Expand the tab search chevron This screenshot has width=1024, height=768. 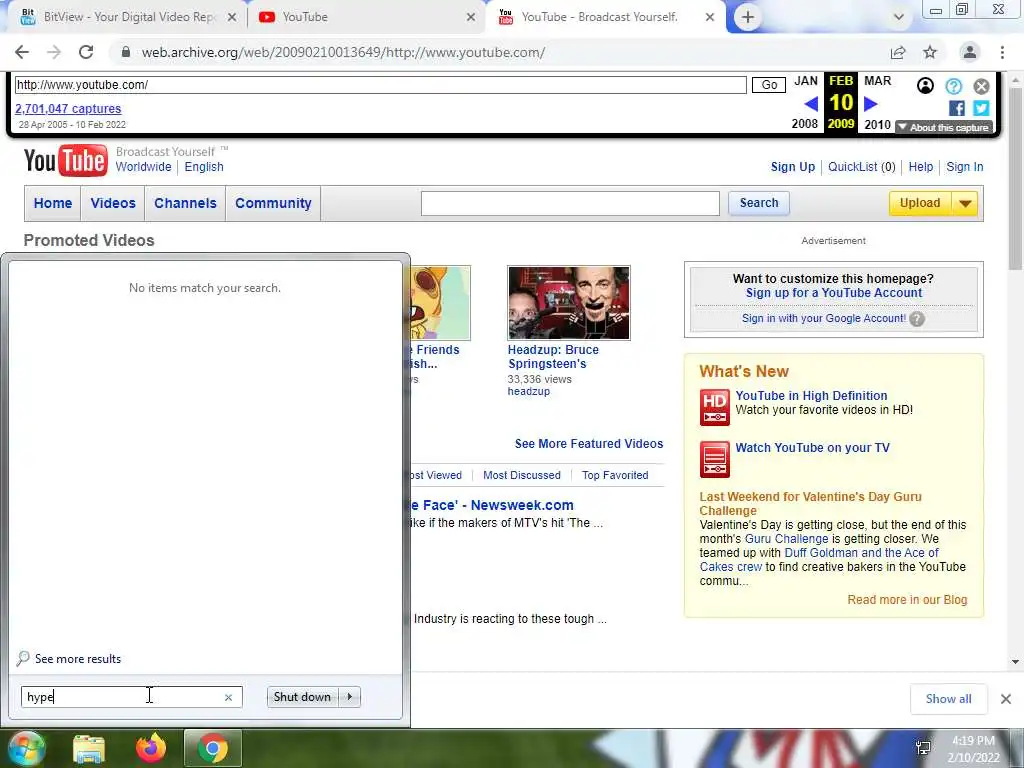(x=899, y=17)
